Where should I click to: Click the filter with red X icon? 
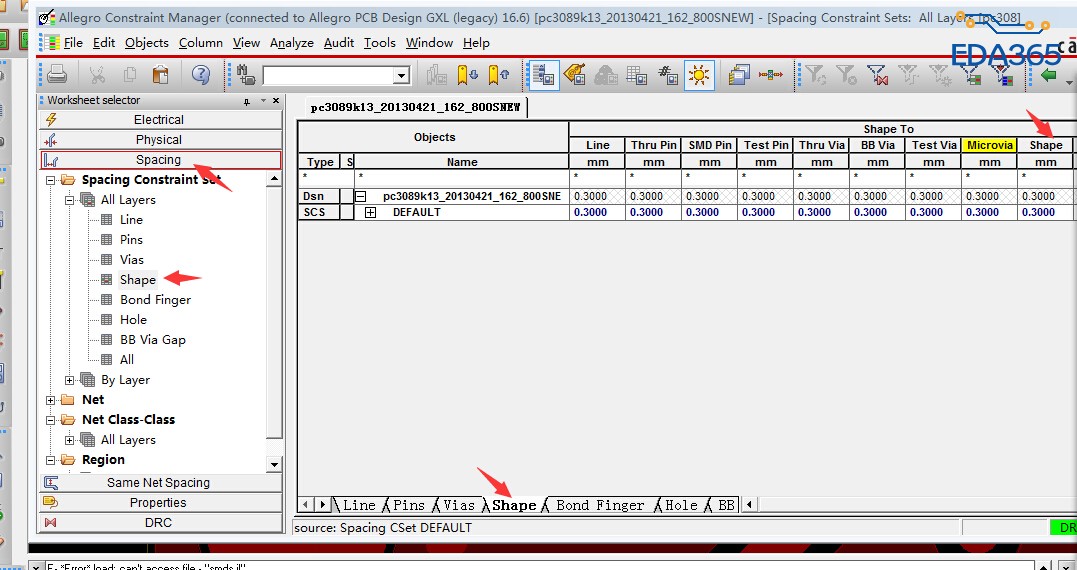877,74
